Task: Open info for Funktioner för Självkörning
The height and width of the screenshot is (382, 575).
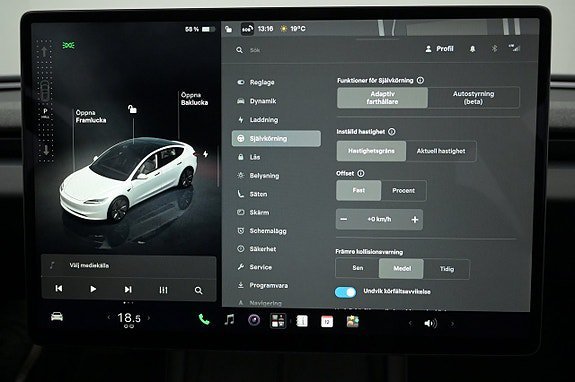Action: (x=421, y=80)
